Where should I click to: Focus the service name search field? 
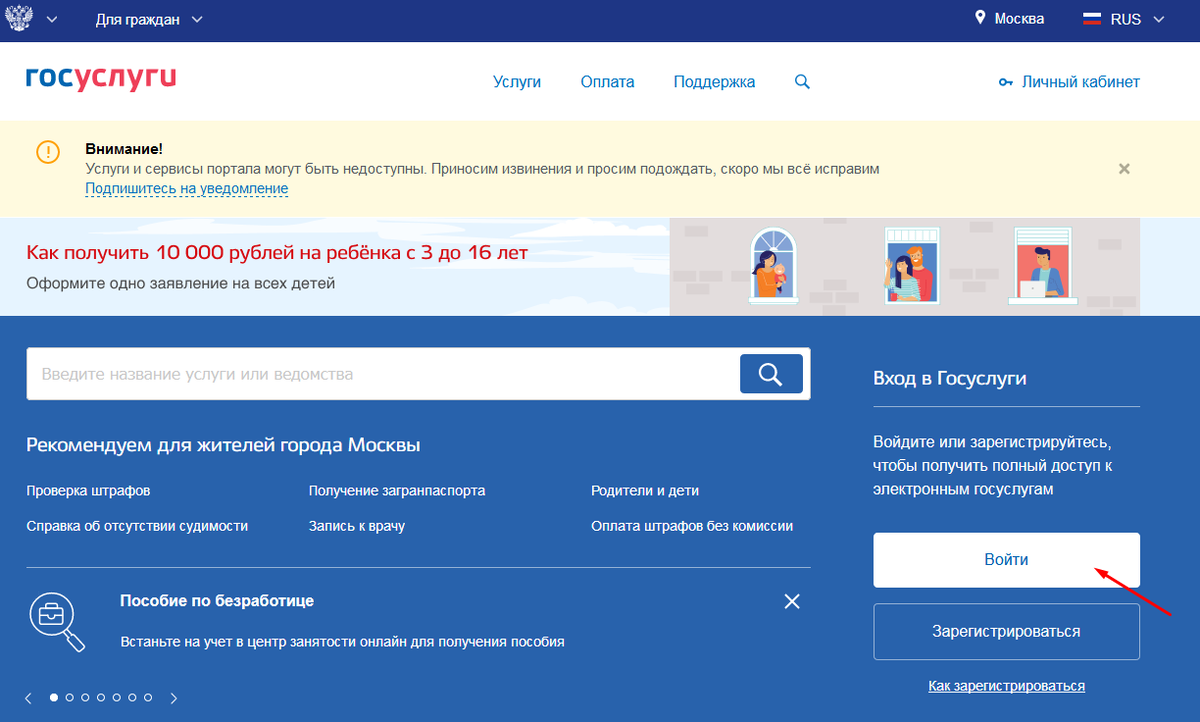(x=383, y=375)
